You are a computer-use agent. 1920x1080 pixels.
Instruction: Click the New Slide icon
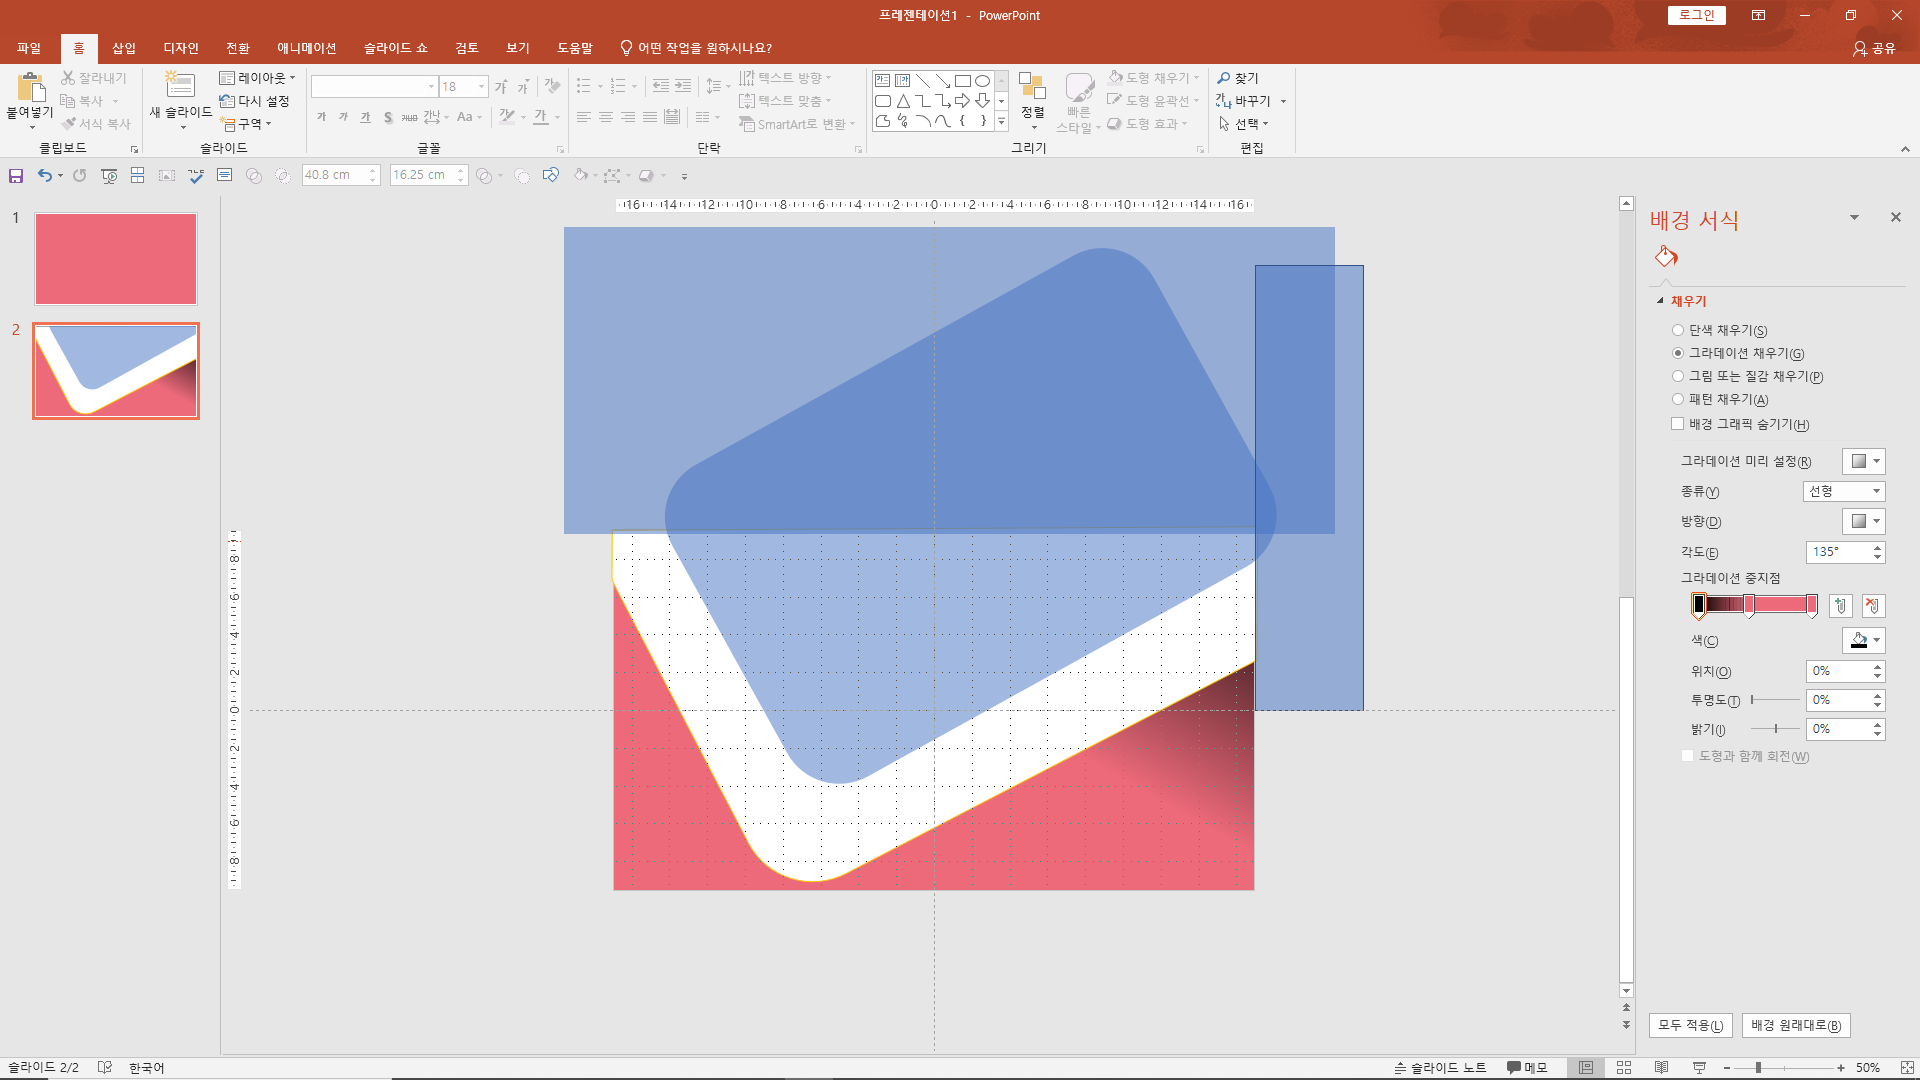(180, 86)
